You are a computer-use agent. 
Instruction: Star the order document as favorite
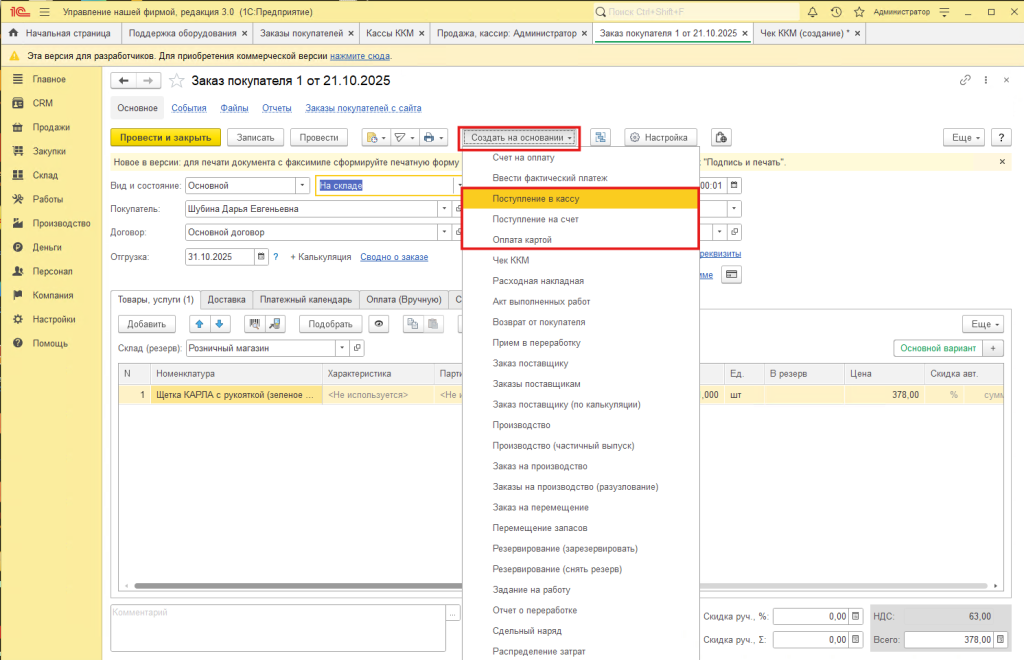(x=176, y=81)
